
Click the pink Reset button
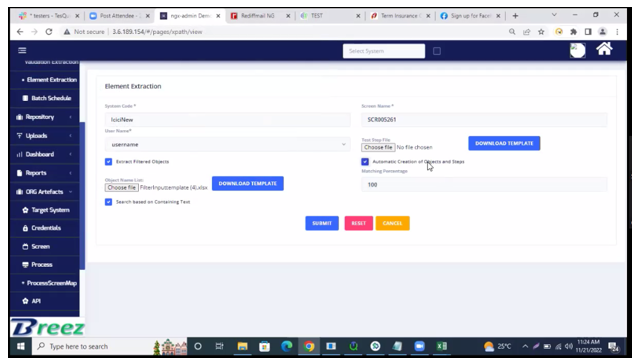click(x=358, y=223)
